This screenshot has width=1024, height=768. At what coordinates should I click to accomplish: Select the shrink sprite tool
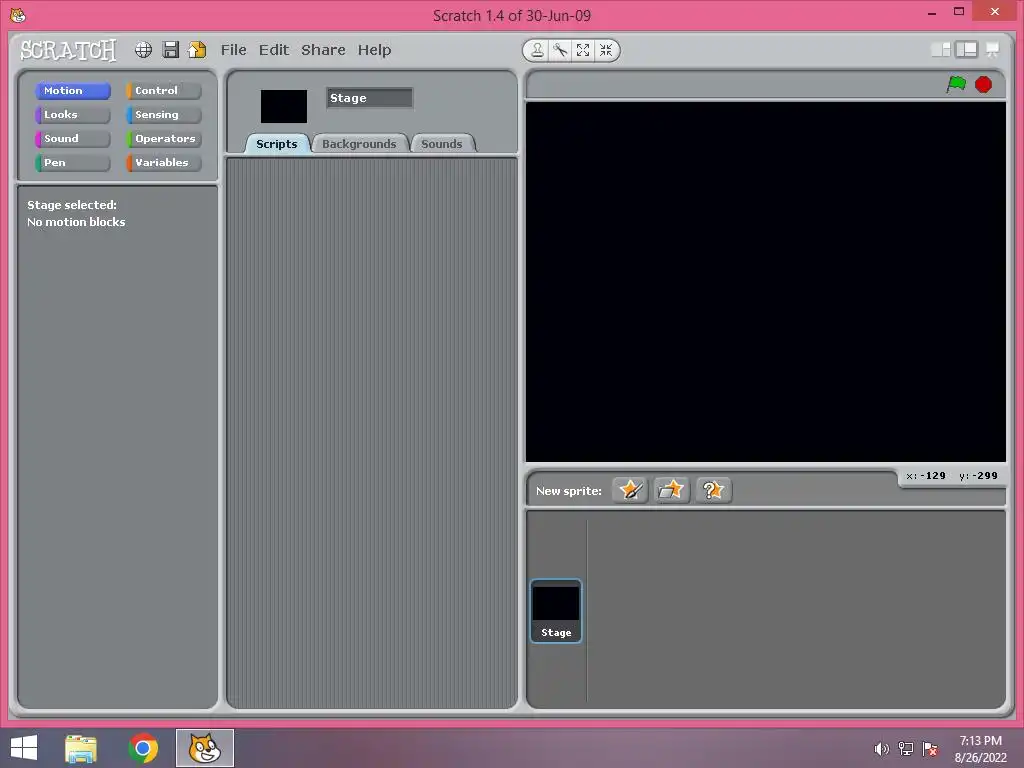[606, 50]
